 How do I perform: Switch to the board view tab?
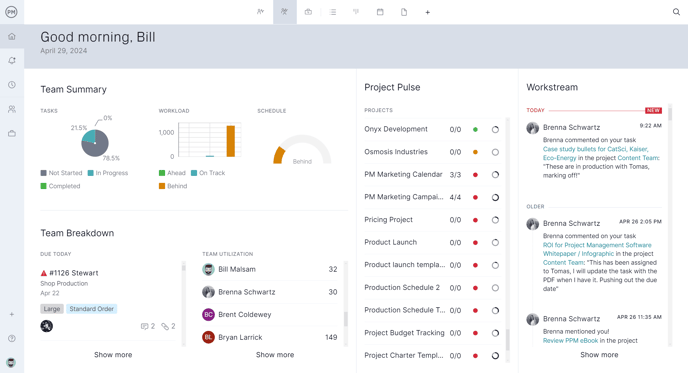(x=356, y=12)
